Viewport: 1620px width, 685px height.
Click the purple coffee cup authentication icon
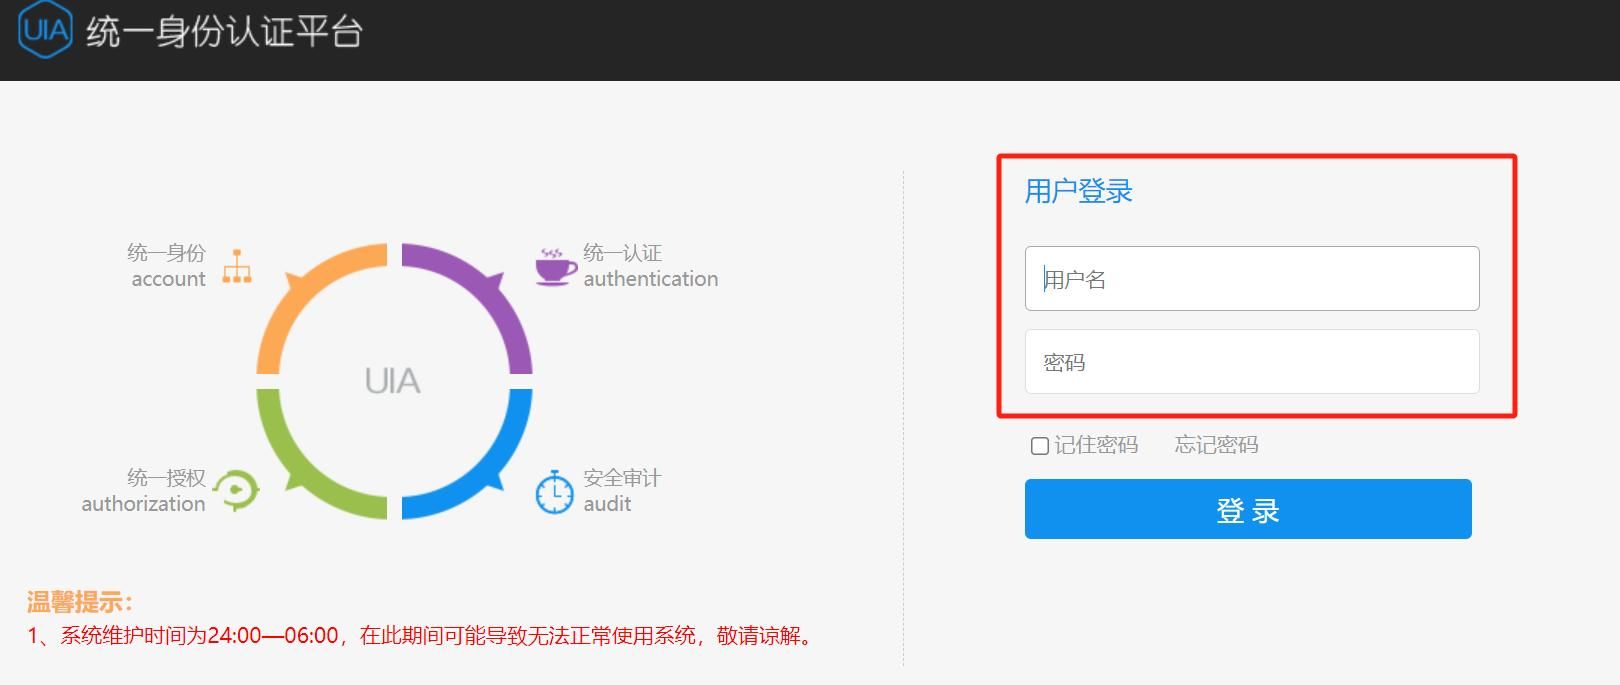coord(555,267)
